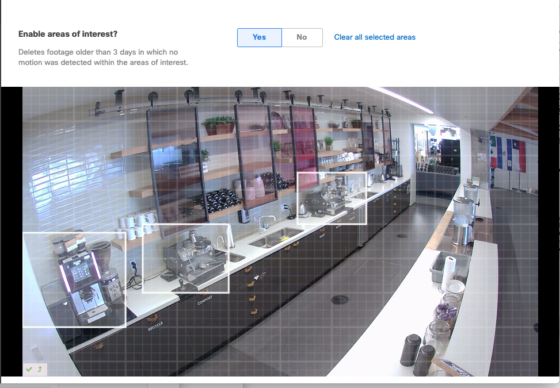Mark the grid cell over the double sink

coord(277,237)
